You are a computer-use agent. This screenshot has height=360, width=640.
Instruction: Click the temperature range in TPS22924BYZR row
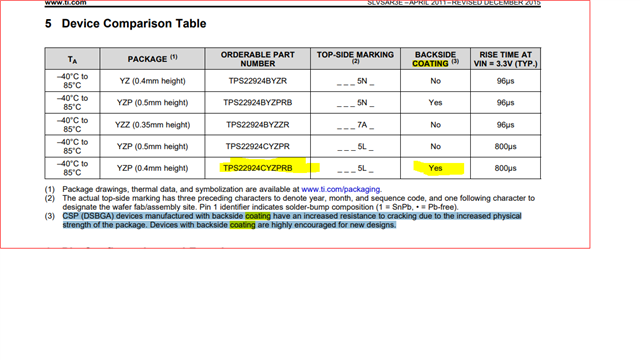[72, 81]
